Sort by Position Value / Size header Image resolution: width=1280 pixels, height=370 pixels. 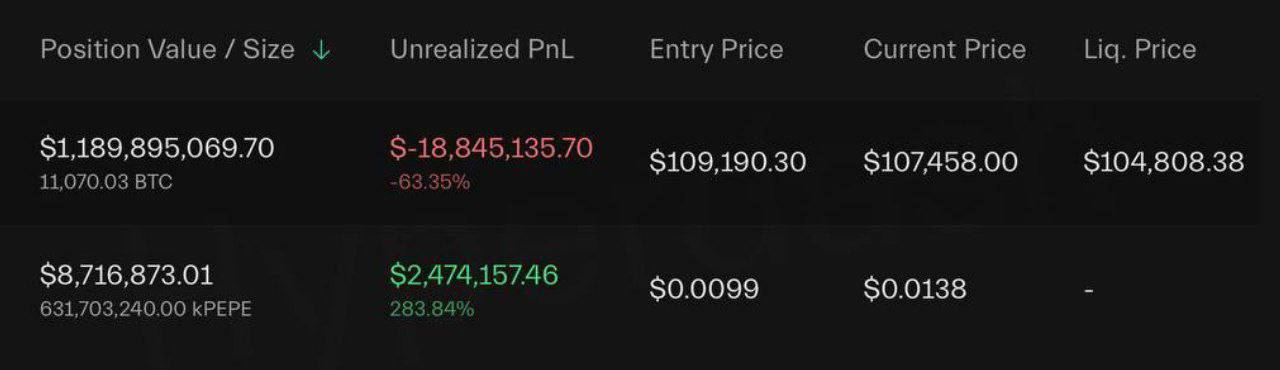167,49
